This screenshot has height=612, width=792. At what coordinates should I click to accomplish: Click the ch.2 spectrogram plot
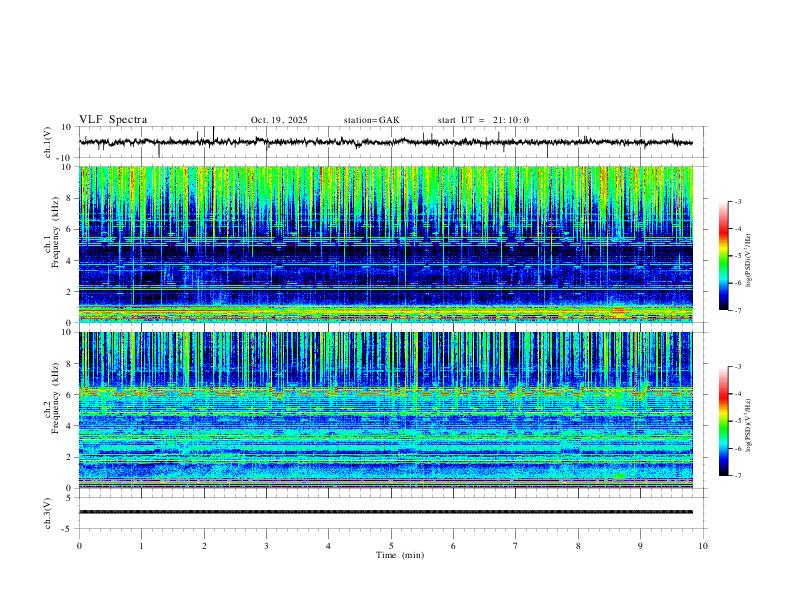pos(386,410)
